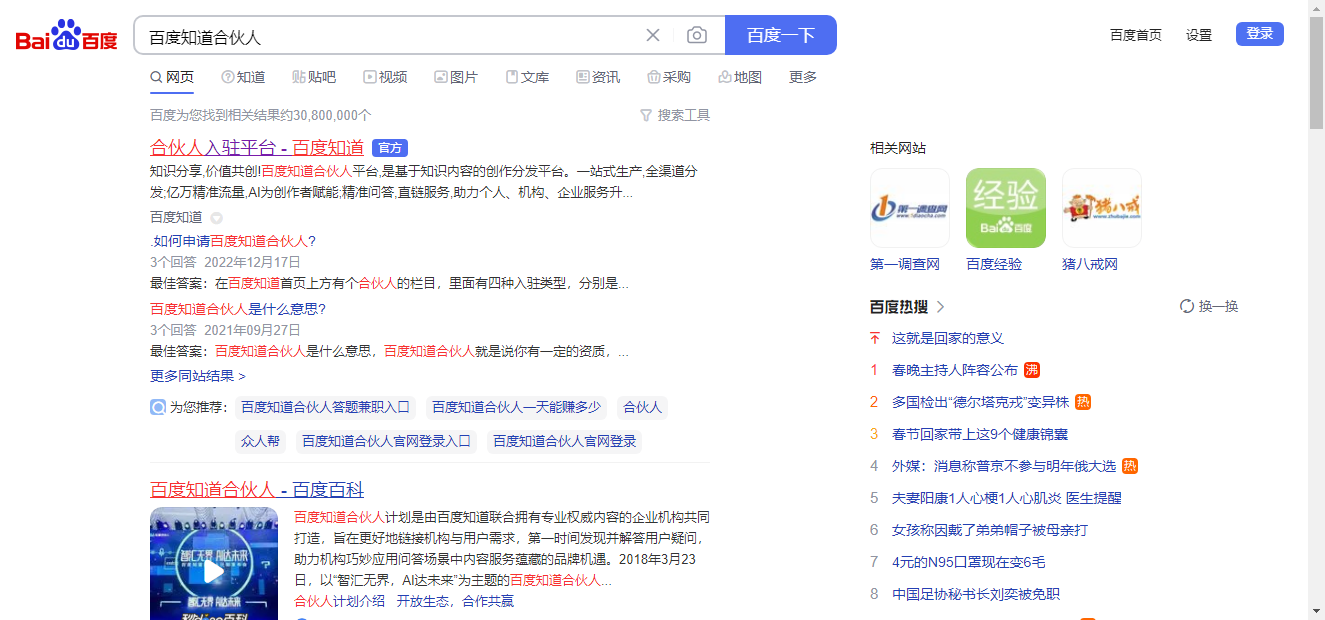
Task: Click 更多同站结果 > link
Action: click(x=198, y=376)
